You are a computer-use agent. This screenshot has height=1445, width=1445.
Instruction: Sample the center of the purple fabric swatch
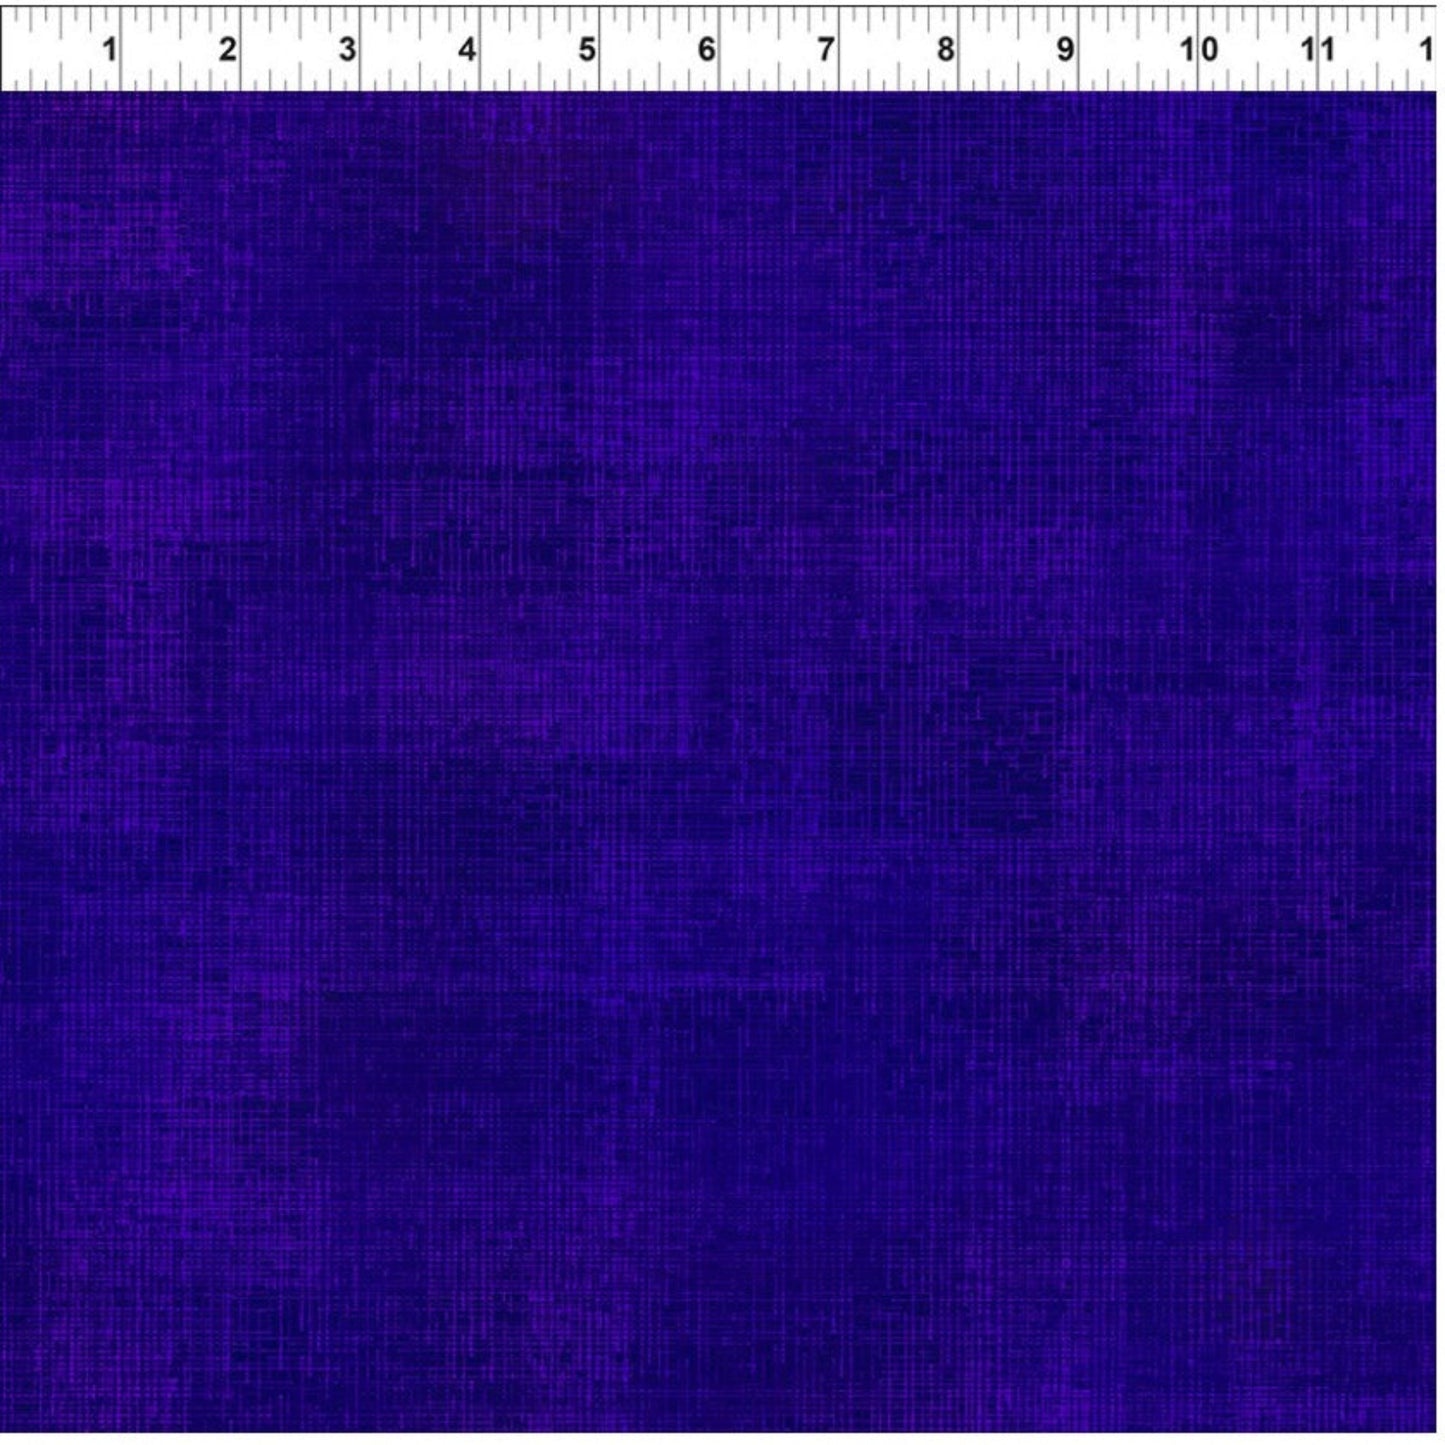(x=718, y=762)
